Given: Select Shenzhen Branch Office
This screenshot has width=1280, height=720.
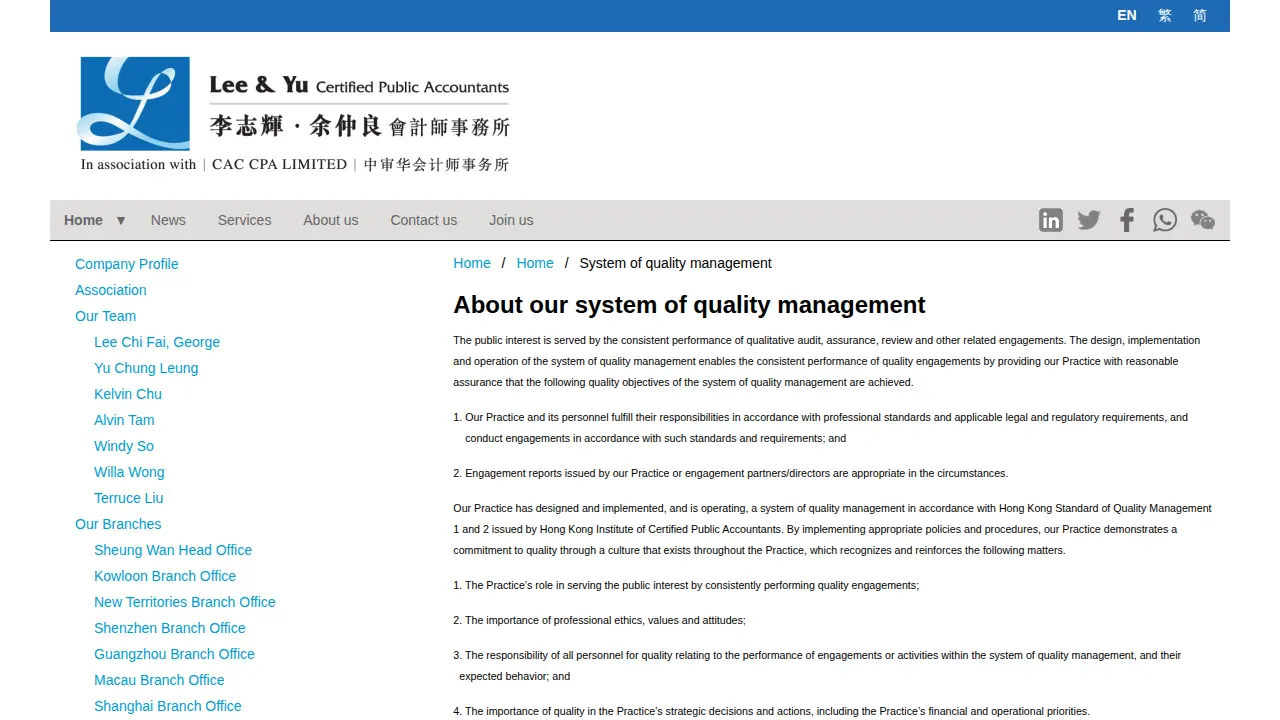Looking at the screenshot, I should click(170, 628).
